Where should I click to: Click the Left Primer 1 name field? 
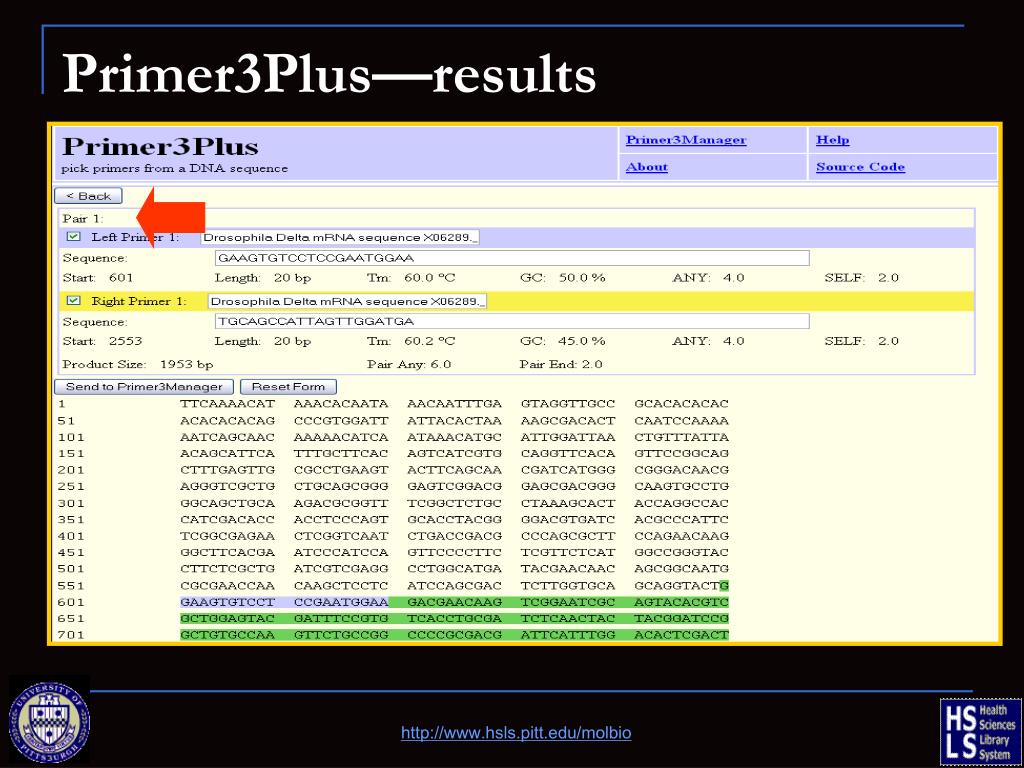click(x=340, y=238)
